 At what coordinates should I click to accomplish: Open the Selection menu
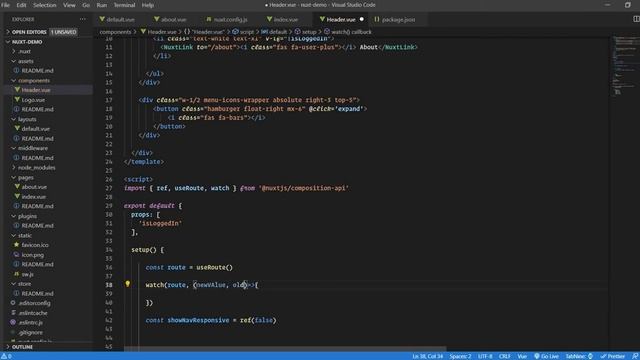[44, 5]
